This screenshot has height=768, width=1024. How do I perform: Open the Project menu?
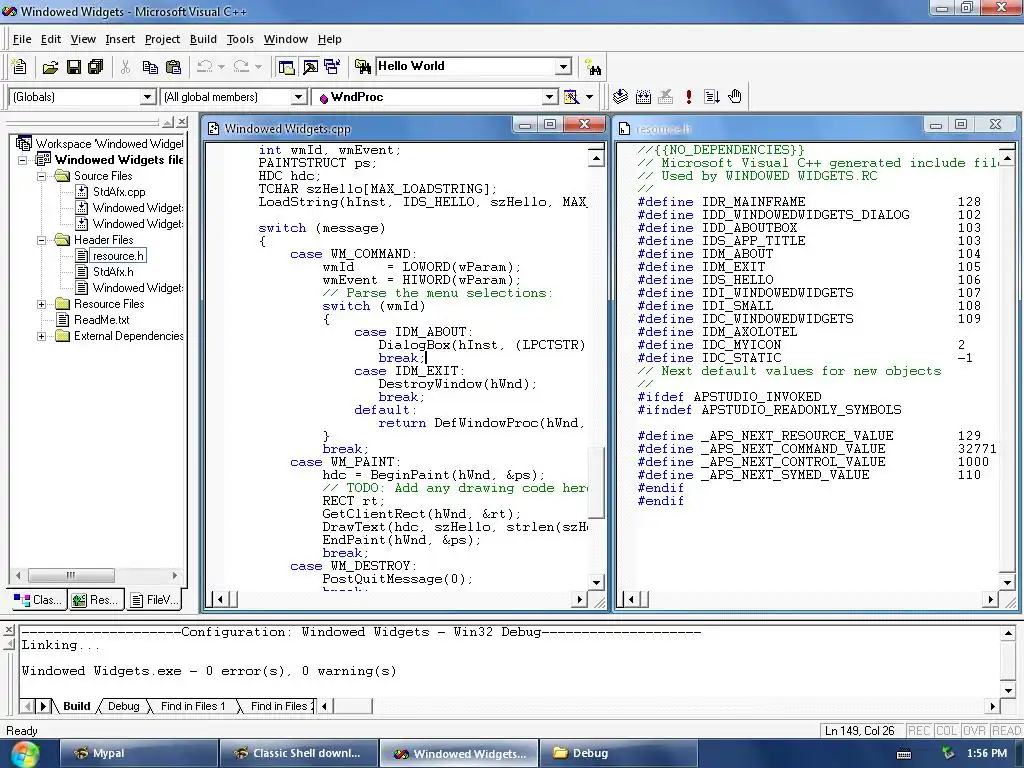click(162, 39)
